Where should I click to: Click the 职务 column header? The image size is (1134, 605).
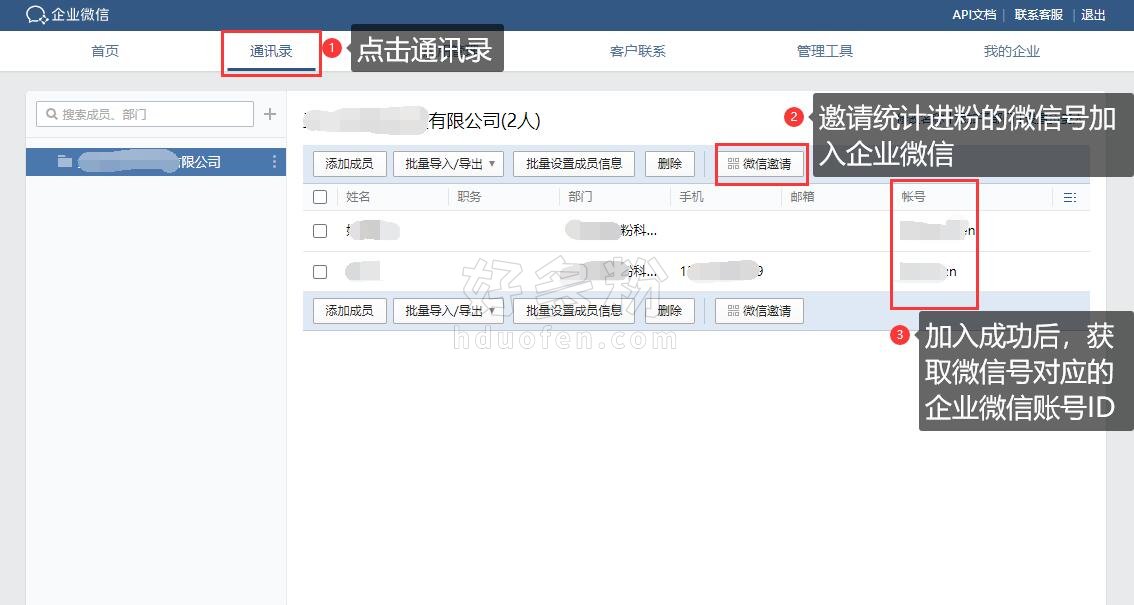point(469,197)
